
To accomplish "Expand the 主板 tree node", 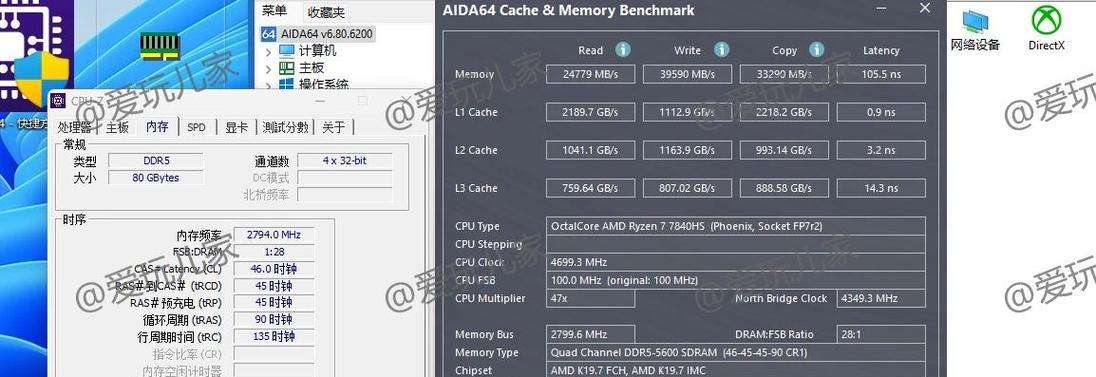I will click(x=268, y=69).
